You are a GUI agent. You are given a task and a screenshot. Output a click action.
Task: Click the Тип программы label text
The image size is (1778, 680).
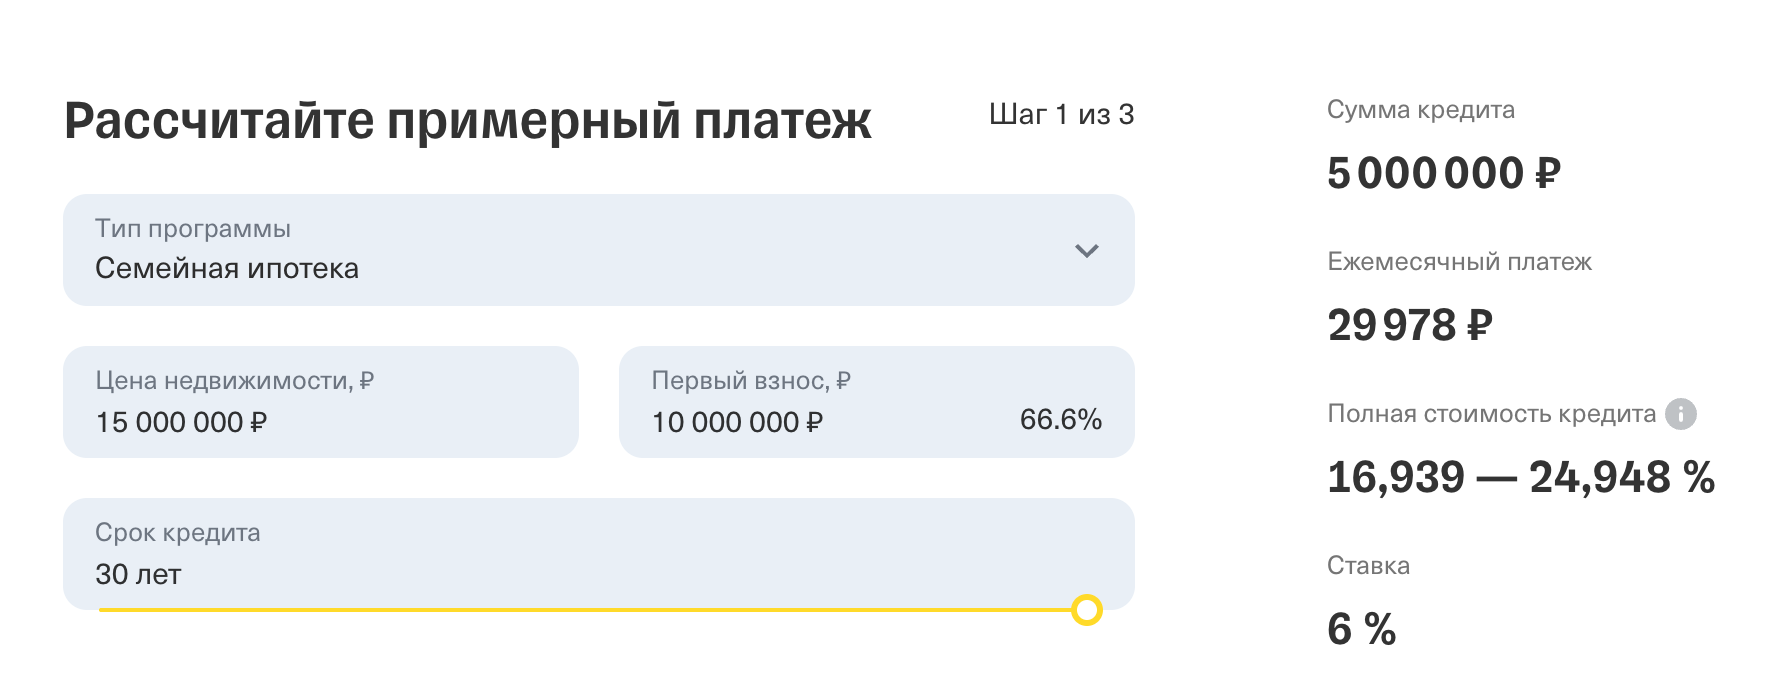193,229
